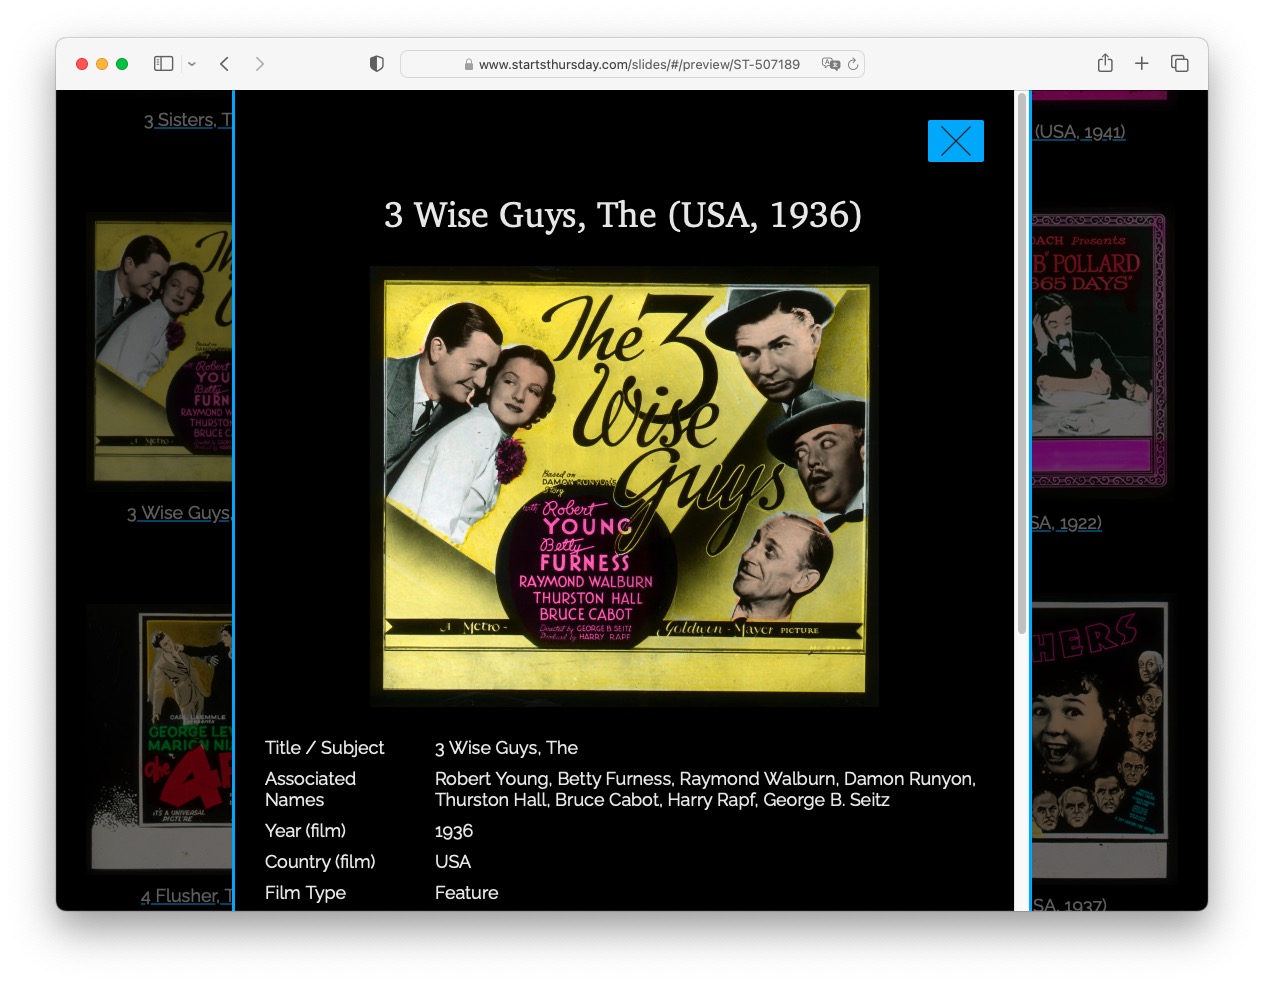This screenshot has height=985, width=1264.
Task: Click the "Associated Names" label
Action: click(310, 789)
